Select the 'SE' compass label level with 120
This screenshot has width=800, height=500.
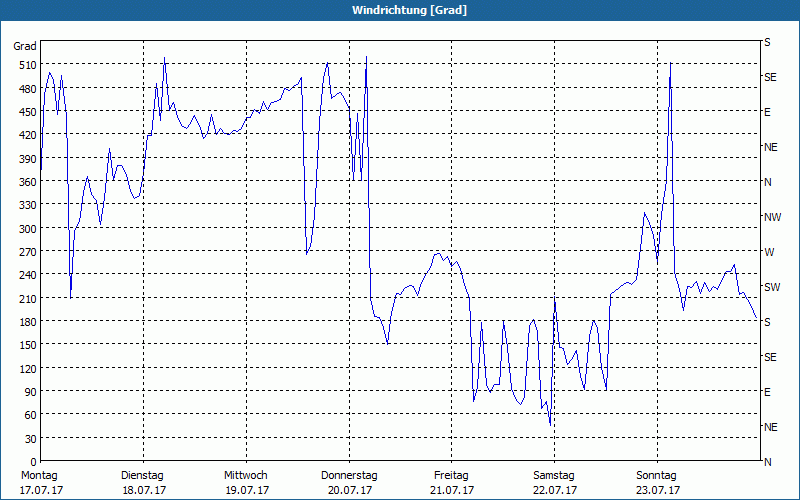click(x=770, y=357)
